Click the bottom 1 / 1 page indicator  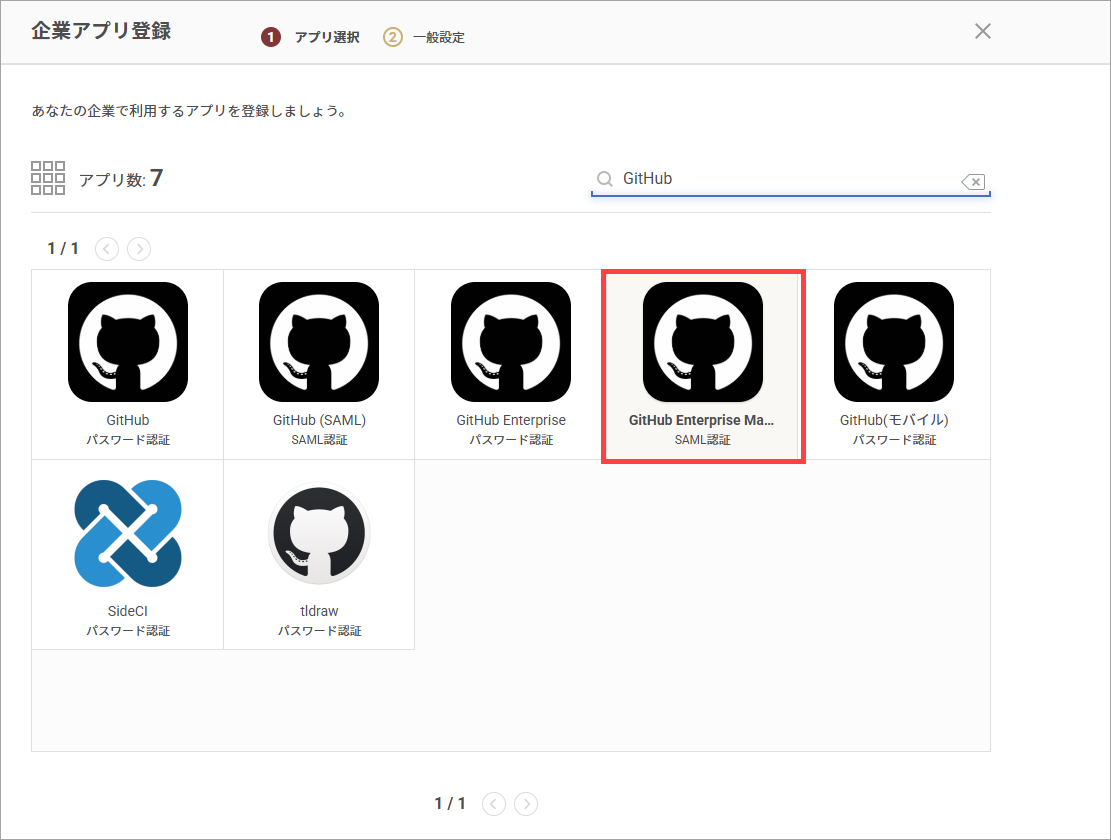point(450,804)
